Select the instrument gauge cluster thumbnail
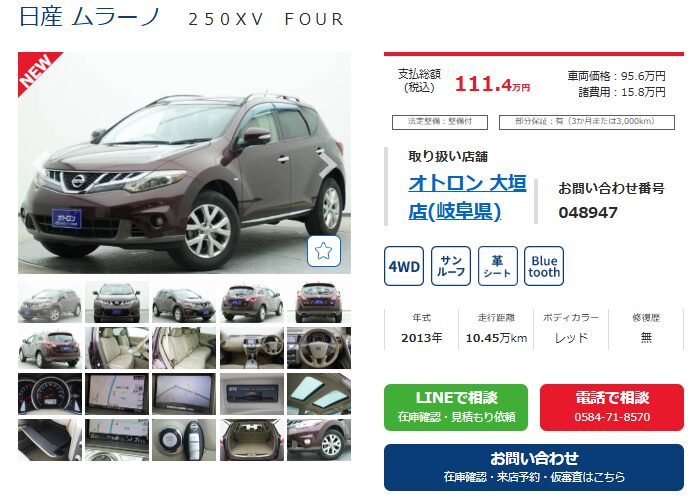 point(50,394)
